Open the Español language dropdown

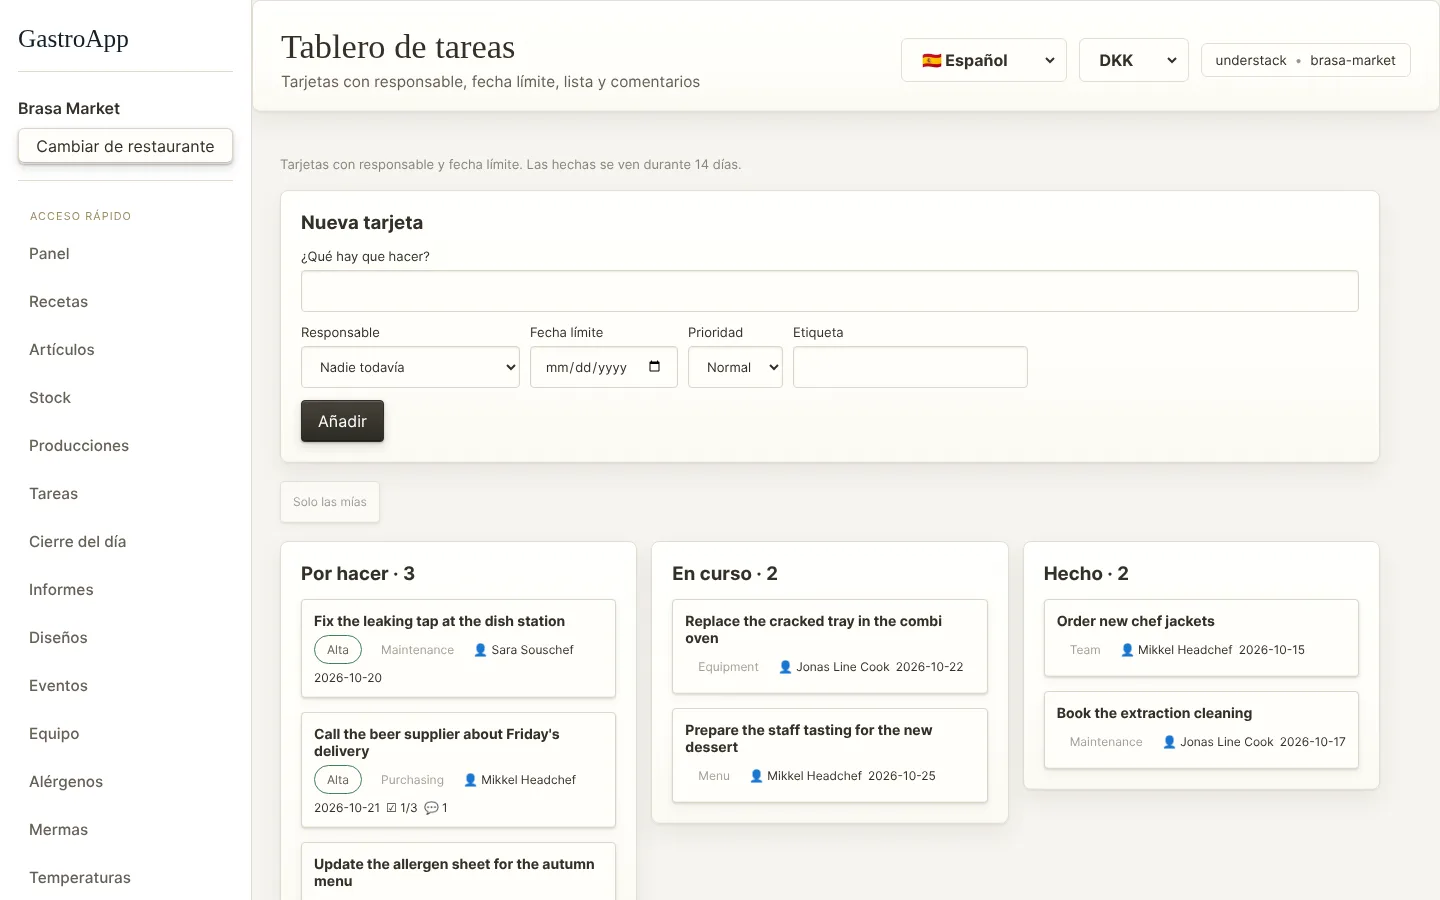coord(984,60)
